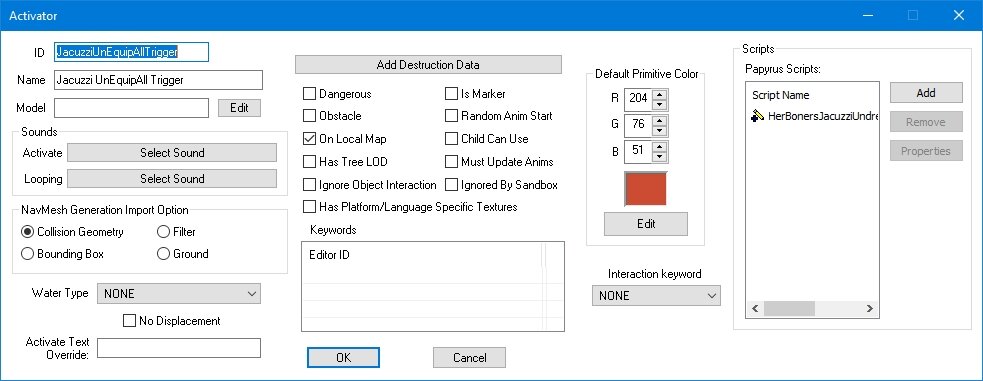Choose the Filter NavMesh option

point(163,232)
